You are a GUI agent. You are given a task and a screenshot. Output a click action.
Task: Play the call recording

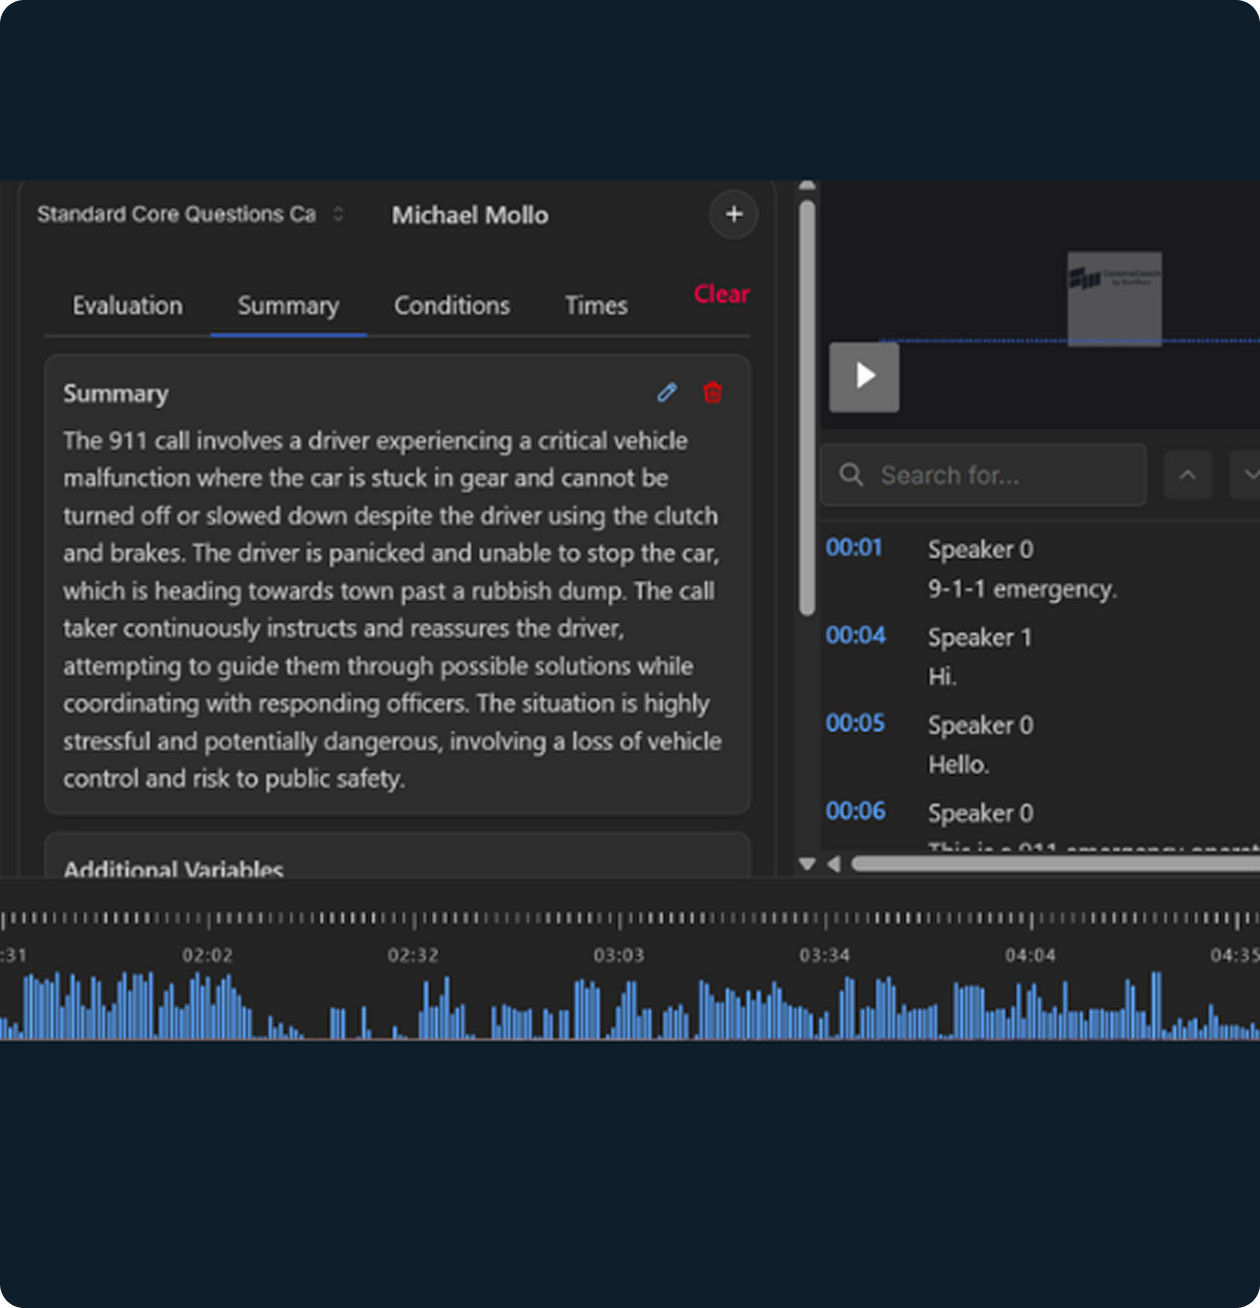(863, 378)
